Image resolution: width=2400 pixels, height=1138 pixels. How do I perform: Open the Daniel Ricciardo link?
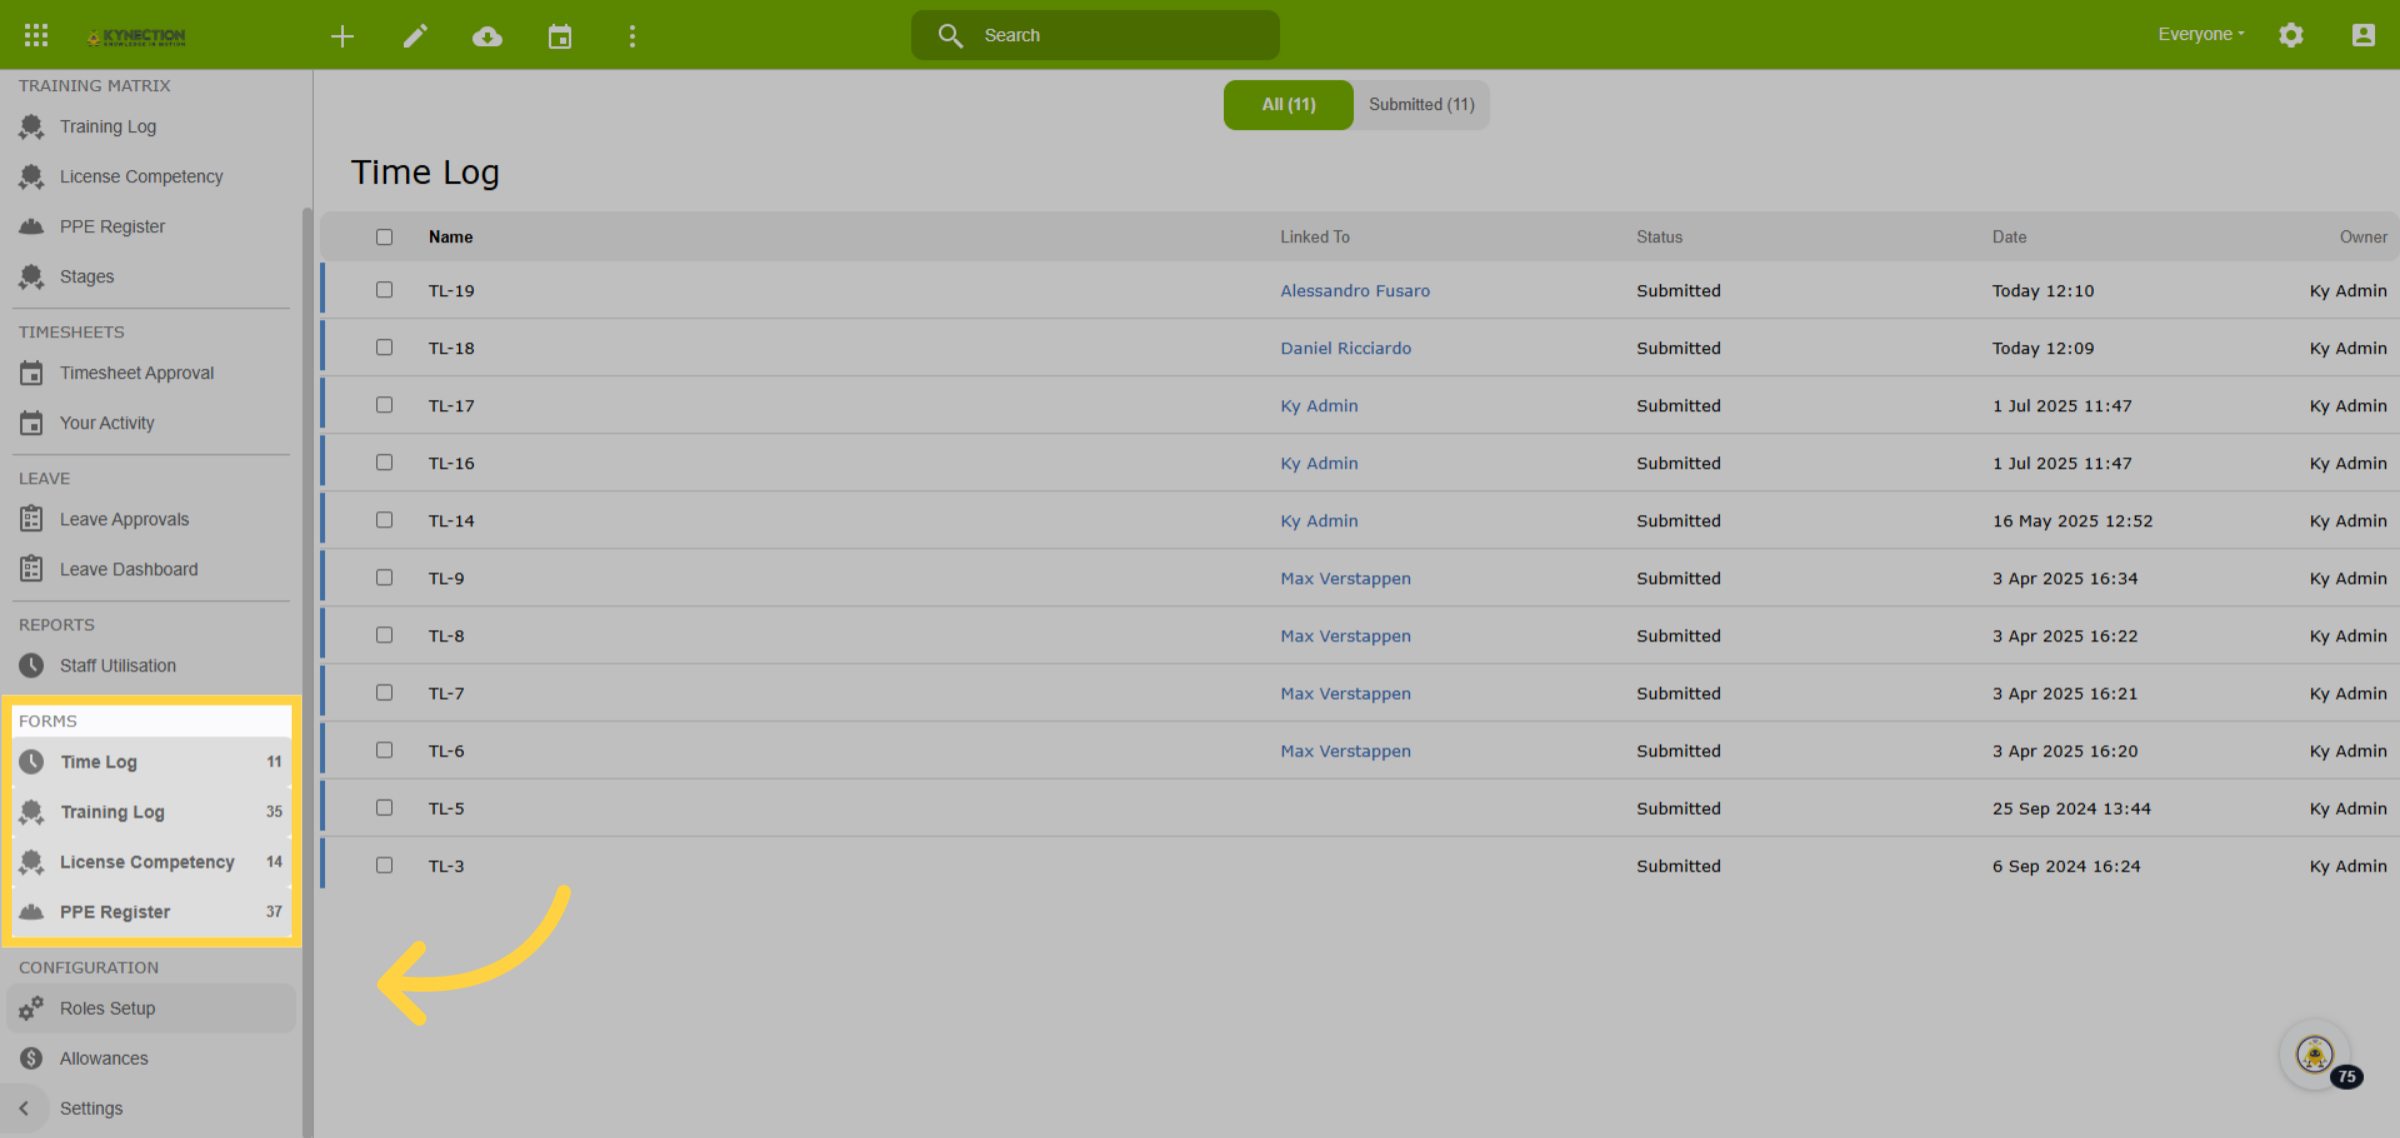[x=1346, y=349]
